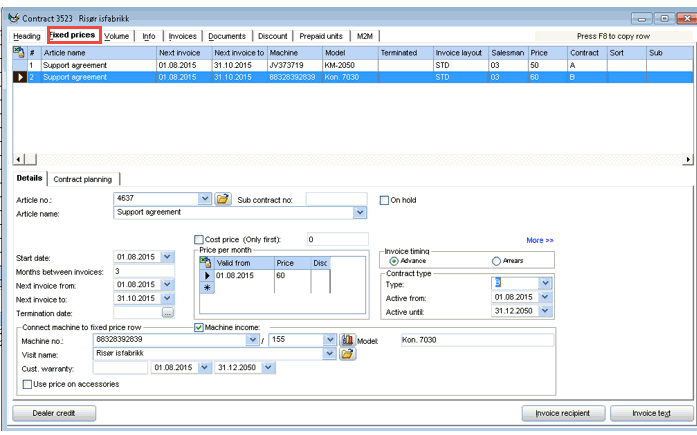Click grid icon in Price per month table
This screenshot has height=435, width=697.
point(206,262)
